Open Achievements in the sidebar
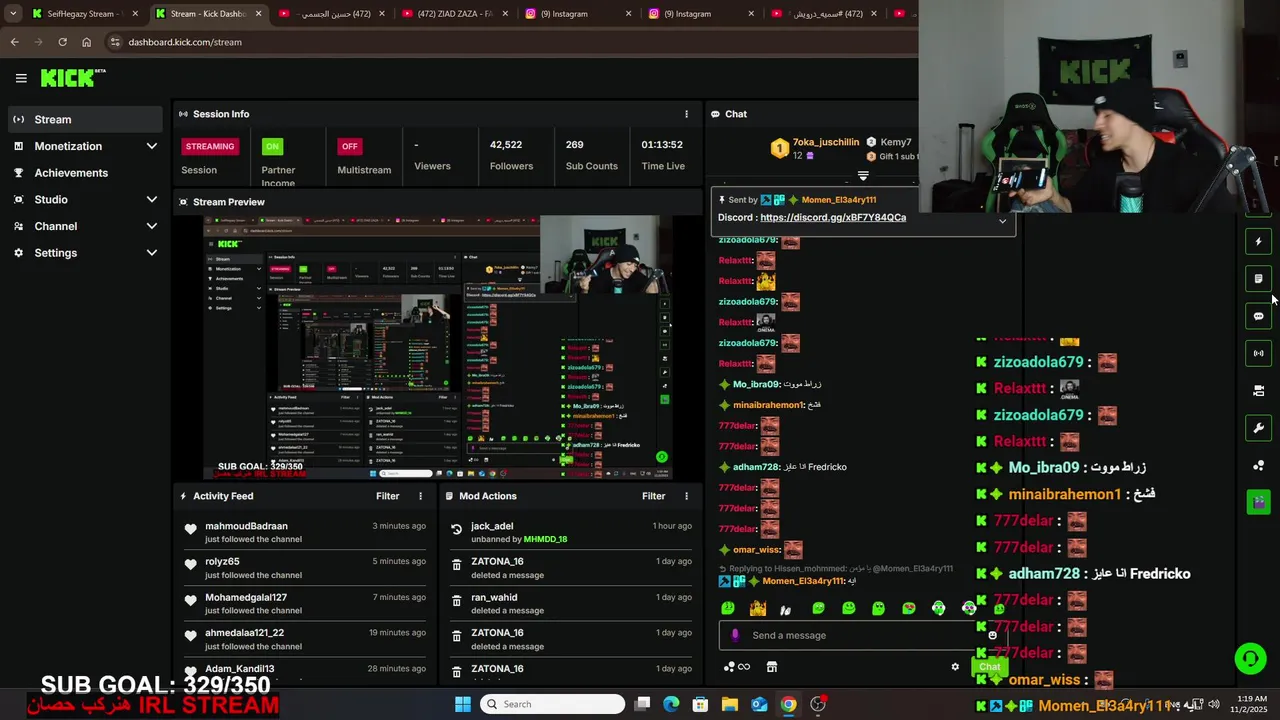Screen dimensions: 1280x720 click(84, 173)
